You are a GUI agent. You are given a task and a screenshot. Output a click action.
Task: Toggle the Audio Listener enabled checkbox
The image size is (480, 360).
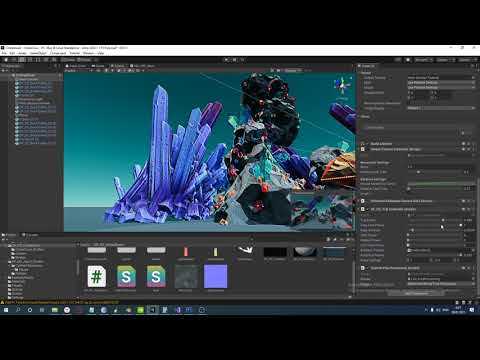368,144
